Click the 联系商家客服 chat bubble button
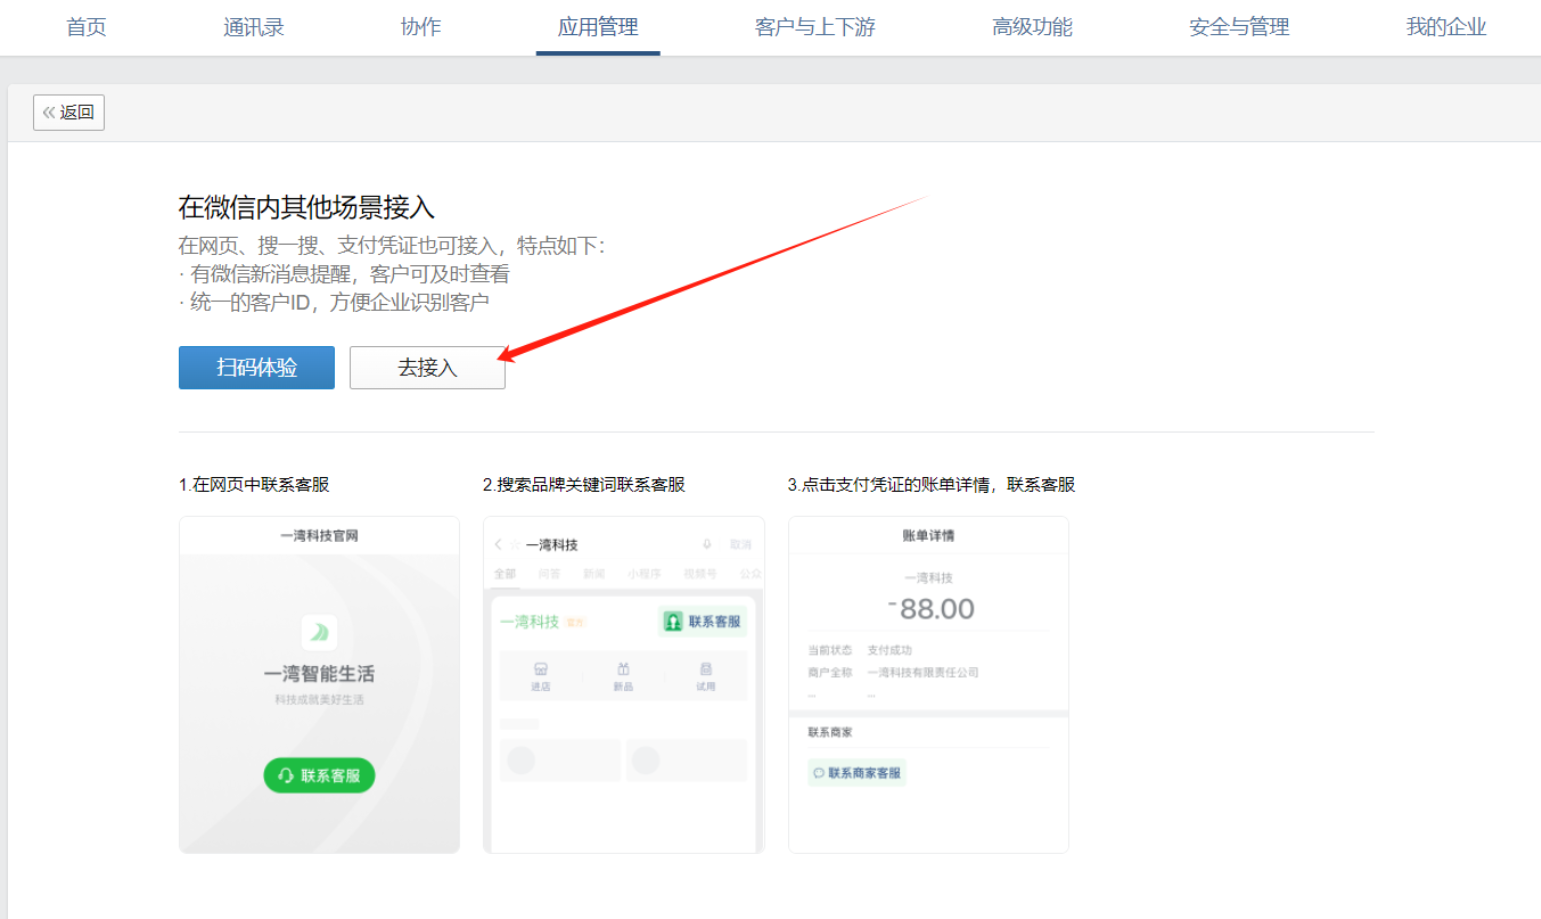The height and width of the screenshot is (919, 1541). pos(857,773)
